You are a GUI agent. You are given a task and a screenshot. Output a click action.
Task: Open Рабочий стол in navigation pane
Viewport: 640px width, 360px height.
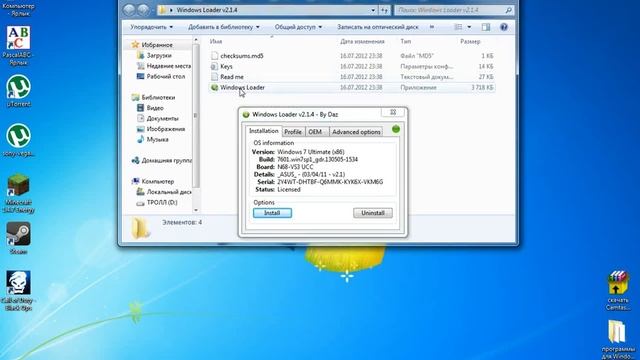pyautogui.click(x=165, y=76)
